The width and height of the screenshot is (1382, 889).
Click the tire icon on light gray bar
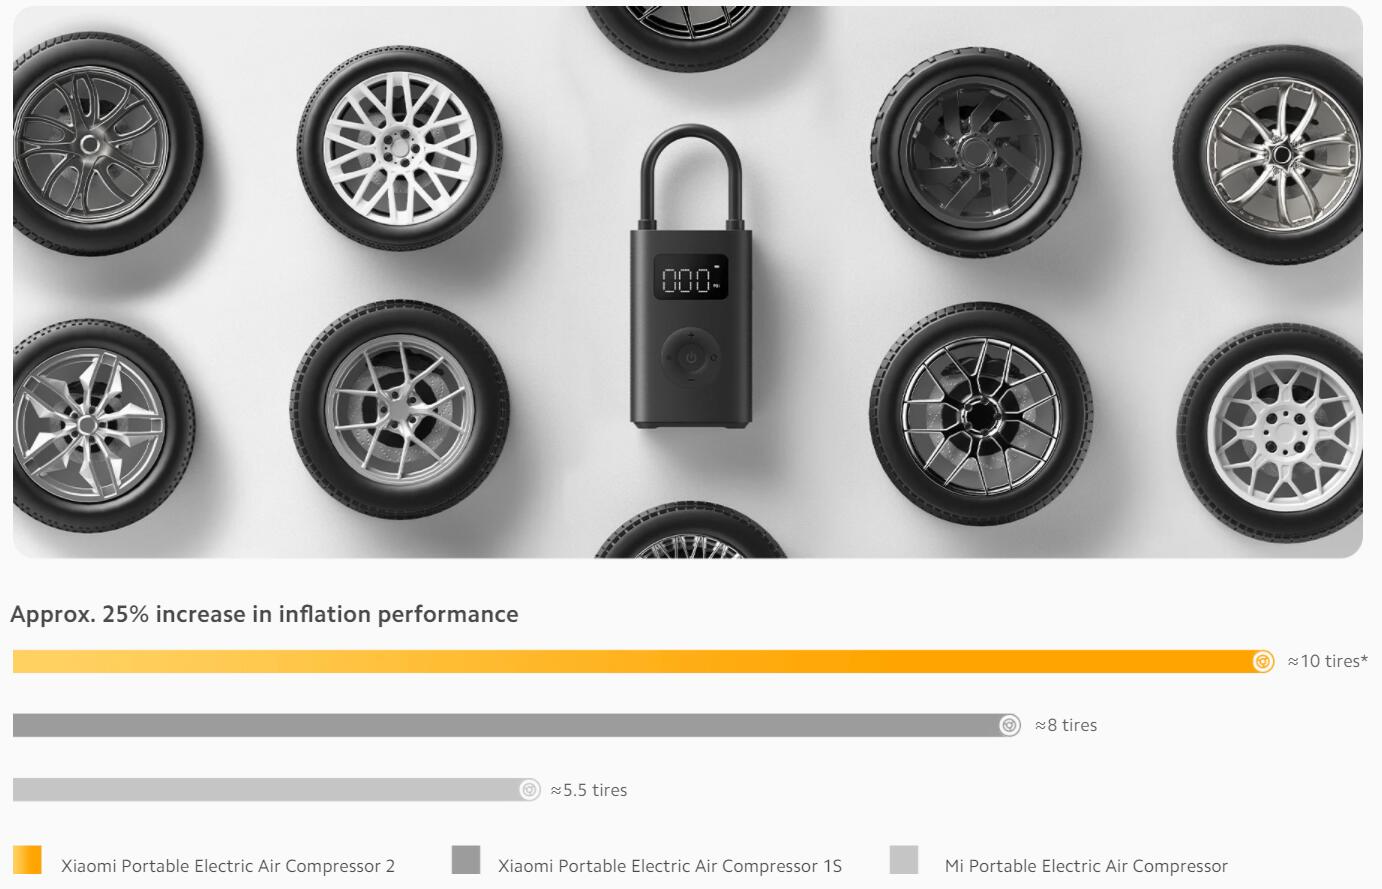tap(530, 790)
